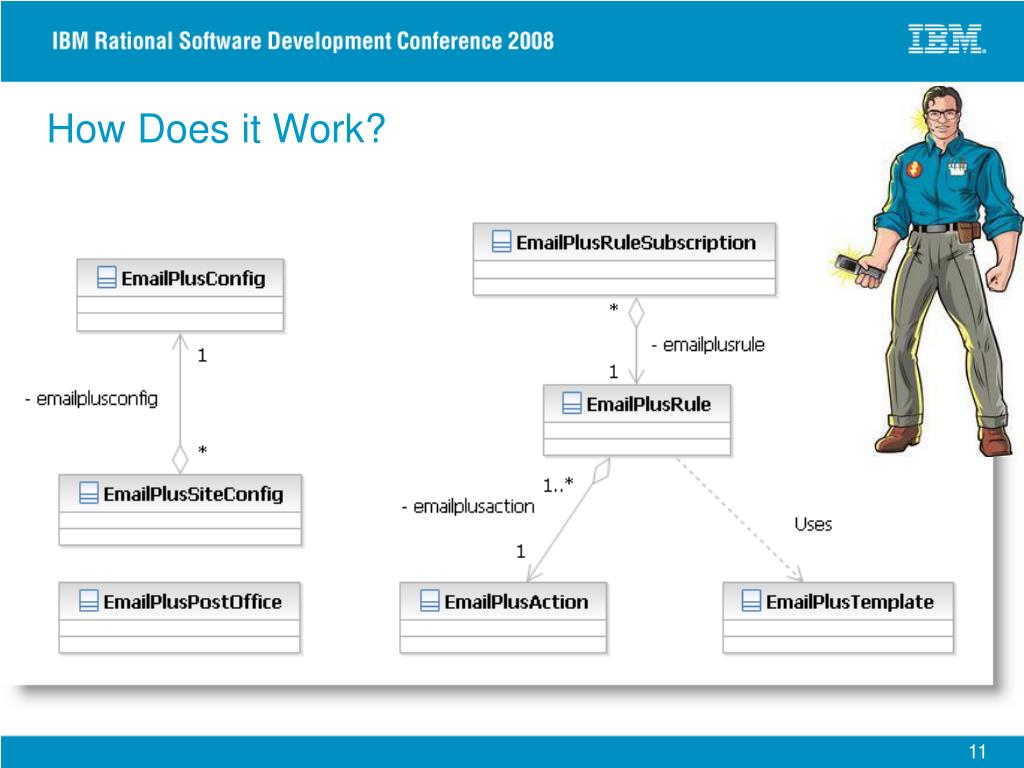The width and height of the screenshot is (1024, 768).
Task: Click the class icon beside EmailPlusConfig
Action: click(x=106, y=278)
